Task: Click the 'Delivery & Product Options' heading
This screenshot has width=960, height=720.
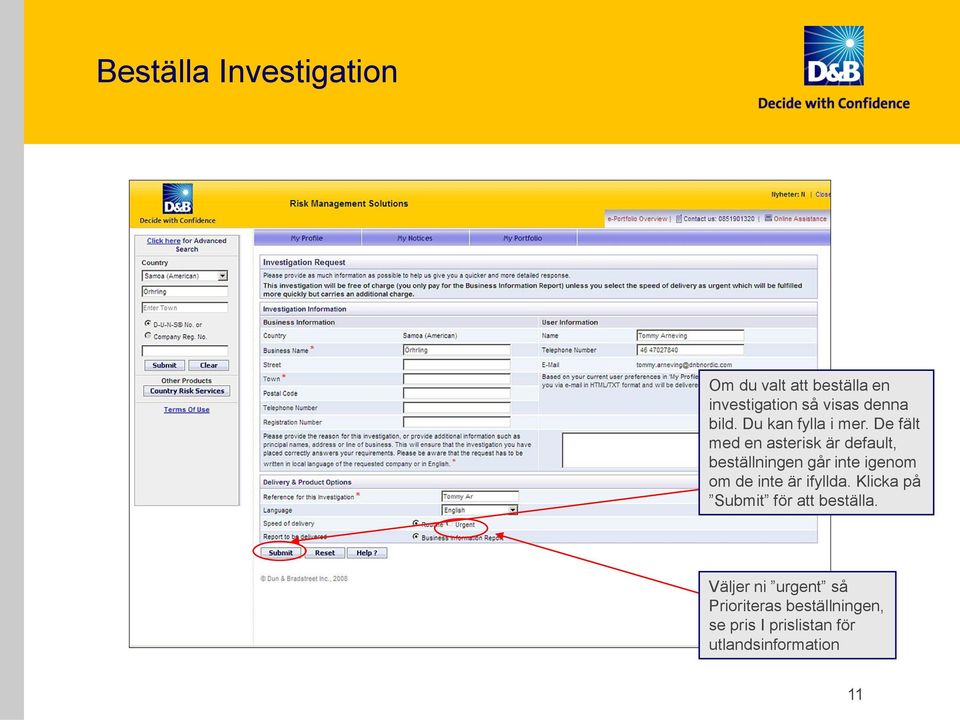Action: tap(307, 482)
